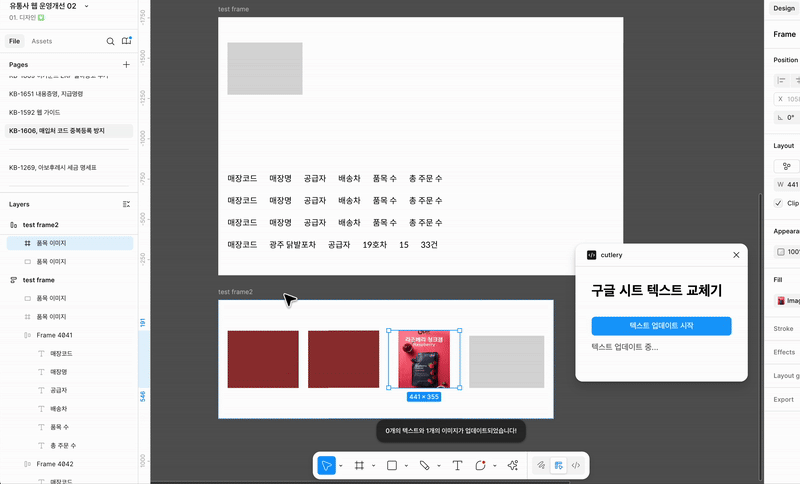The image size is (800, 484).
Task: Select the Rectangle shape tool
Action: (392, 465)
